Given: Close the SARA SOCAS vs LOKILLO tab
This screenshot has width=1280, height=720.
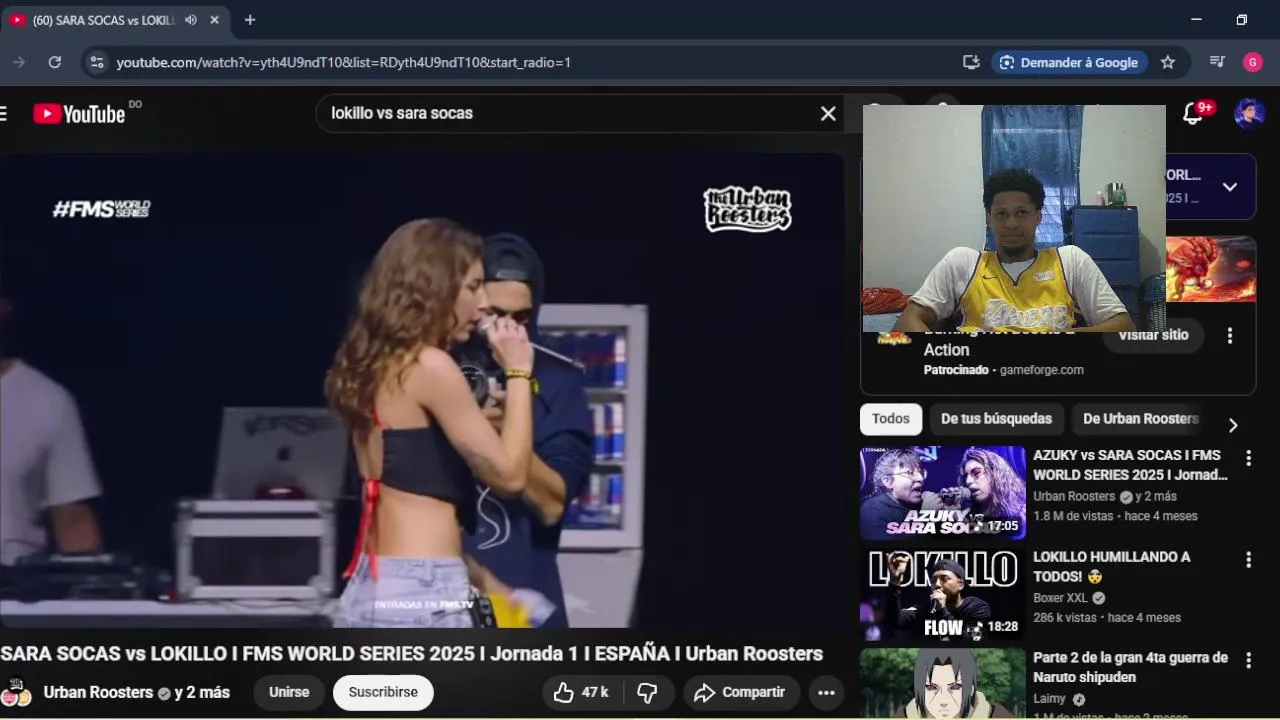Looking at the screenshot, I should tap(214, 20).
